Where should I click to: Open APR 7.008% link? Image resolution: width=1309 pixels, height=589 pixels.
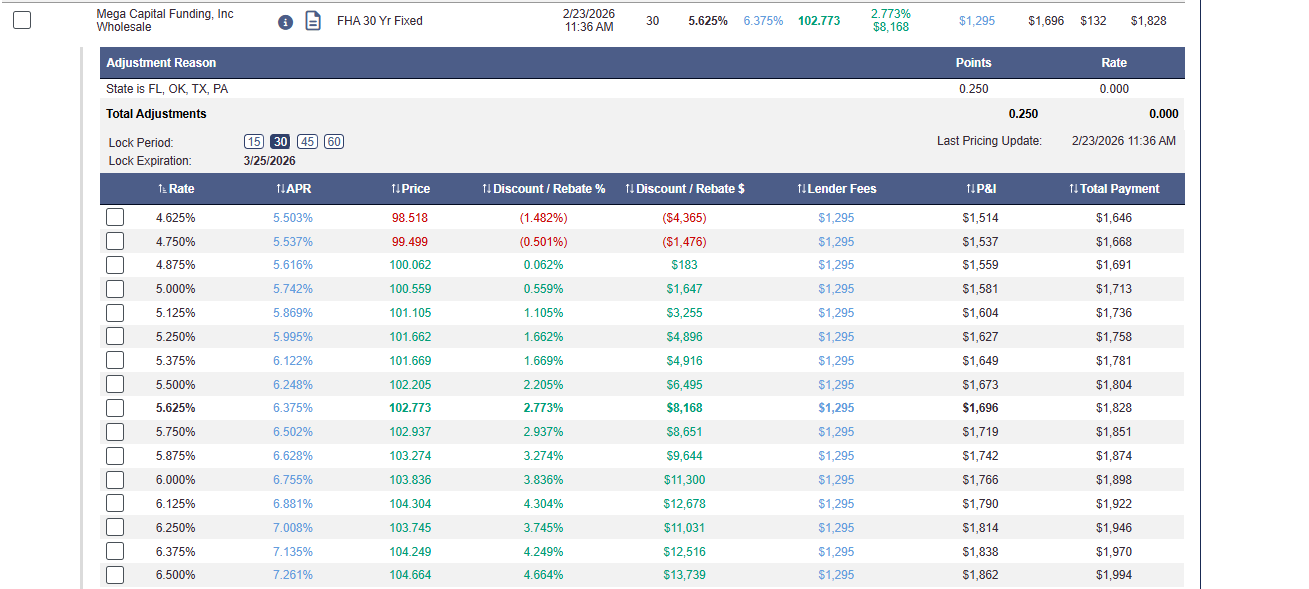click(x=293, y=528)
